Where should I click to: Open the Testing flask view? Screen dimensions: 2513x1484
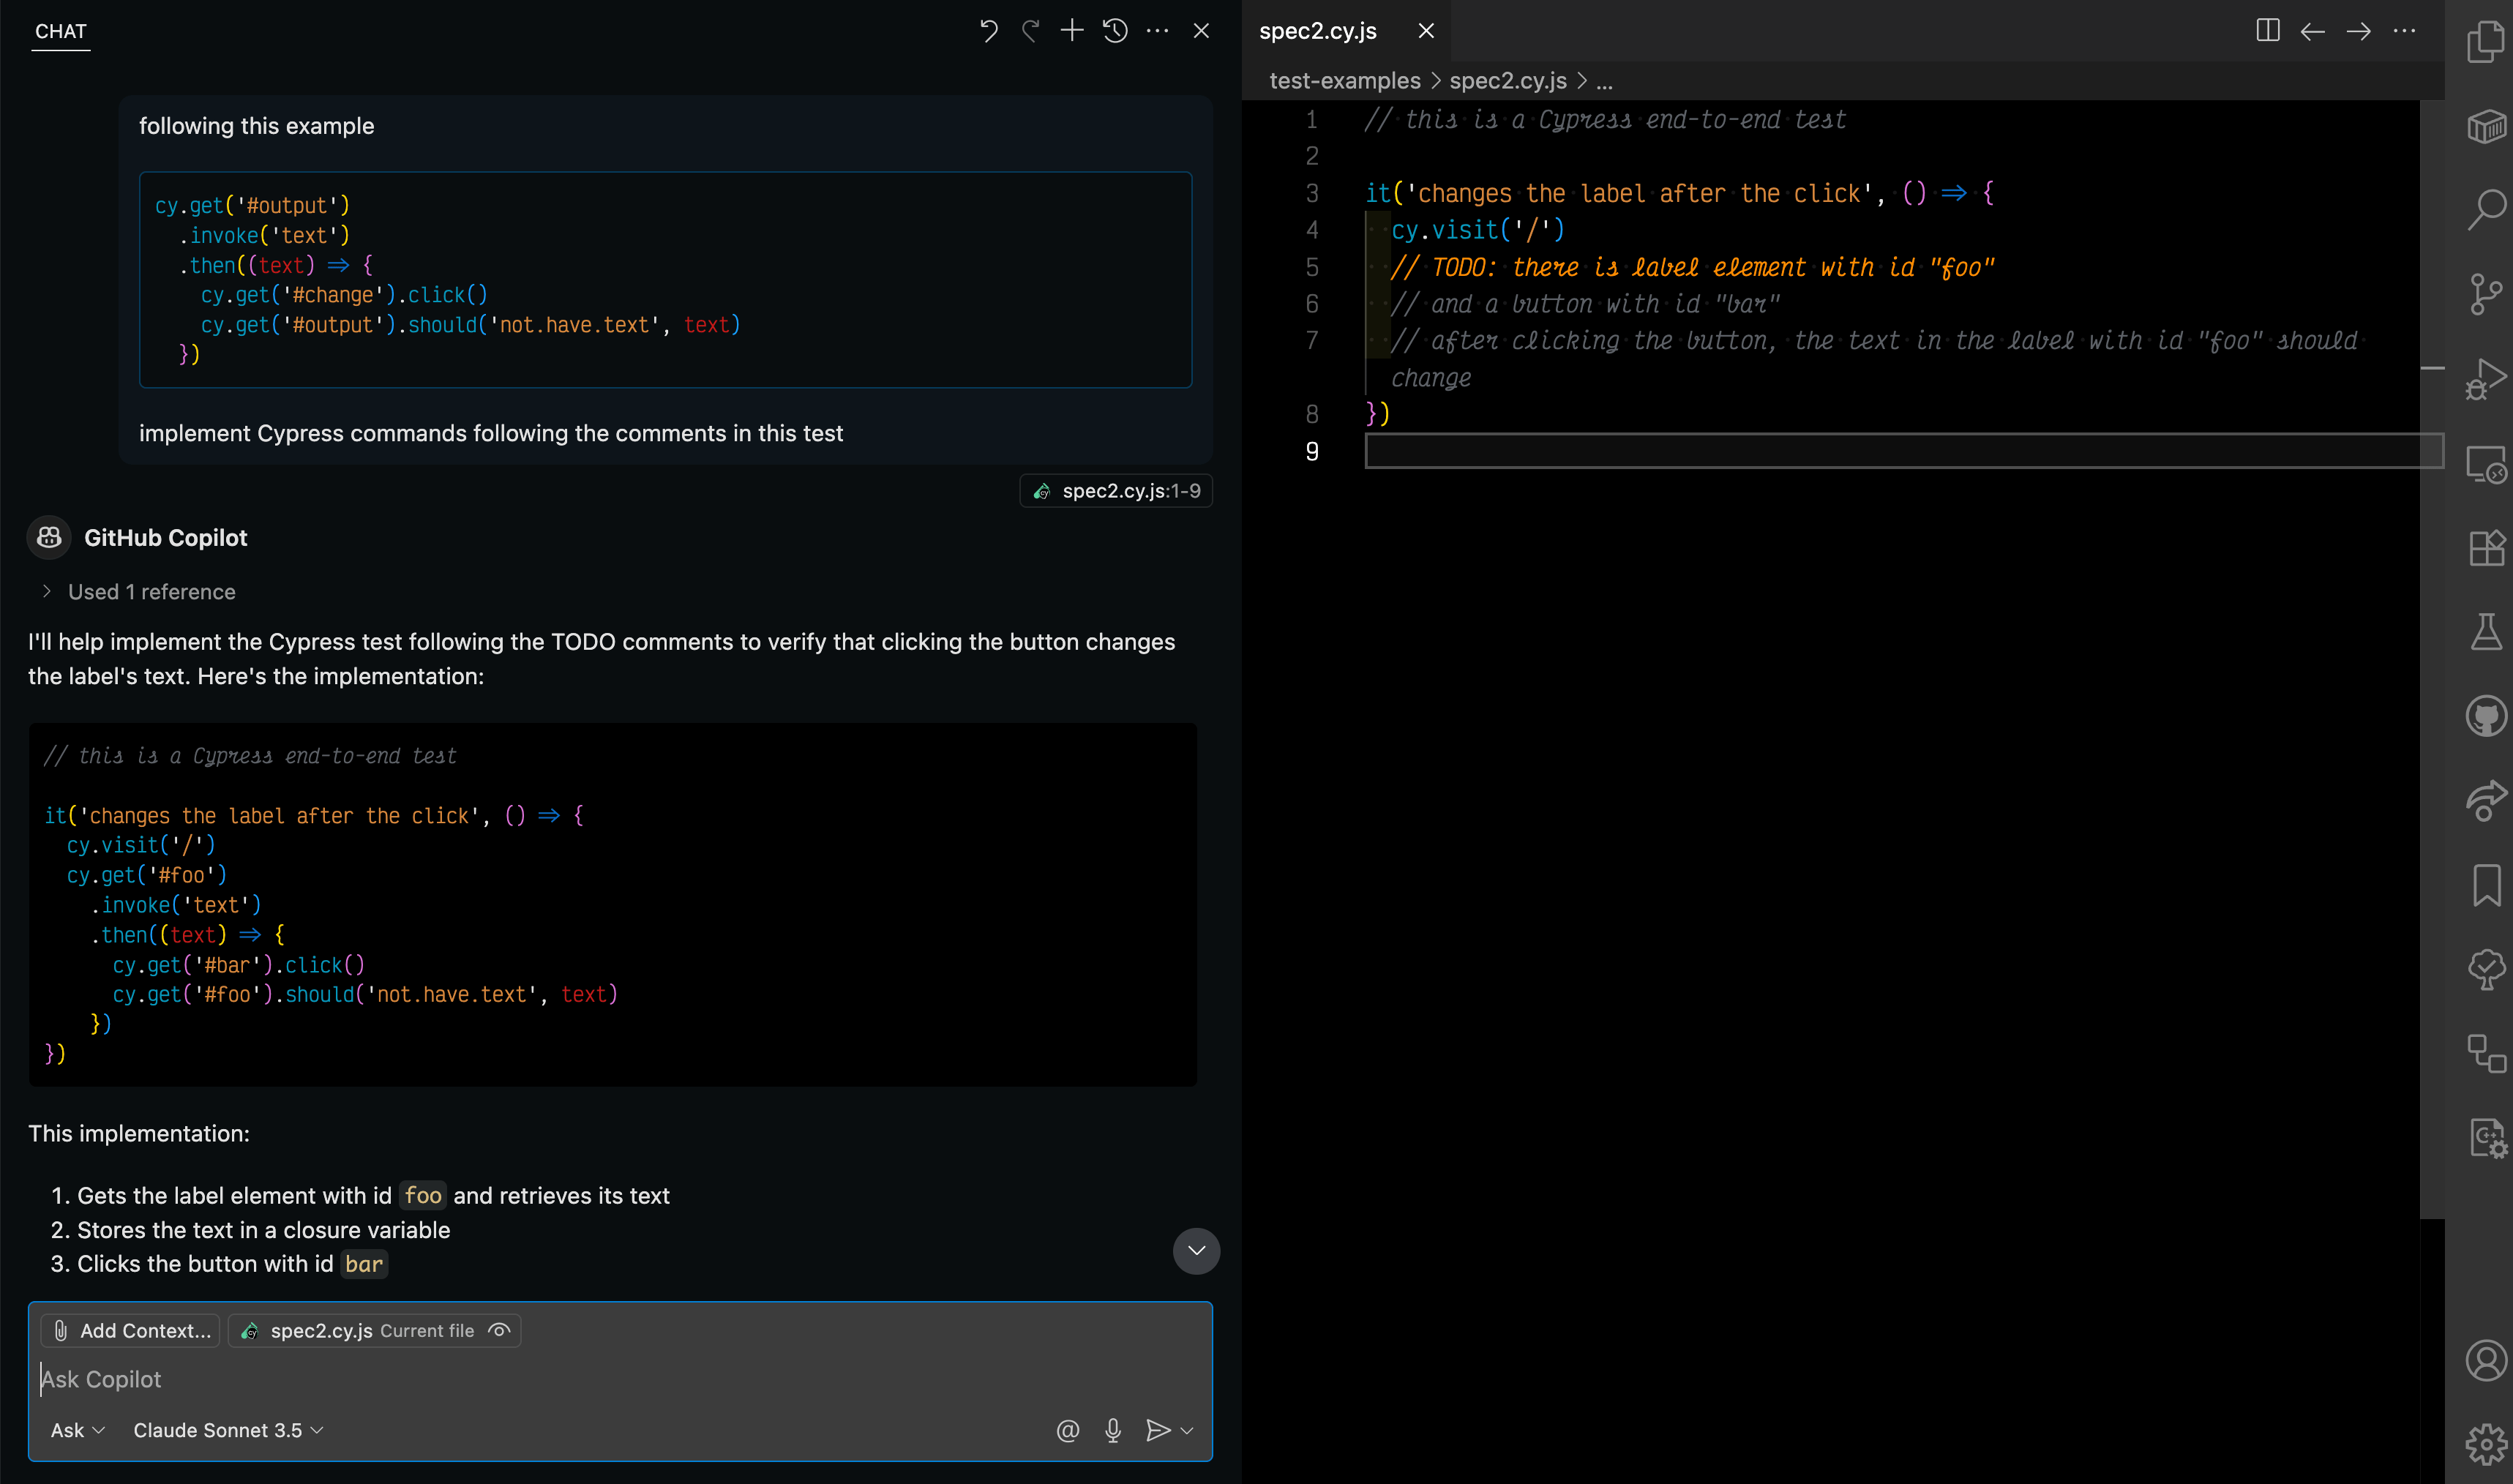pyautogui.click(x=2486, y=632)
